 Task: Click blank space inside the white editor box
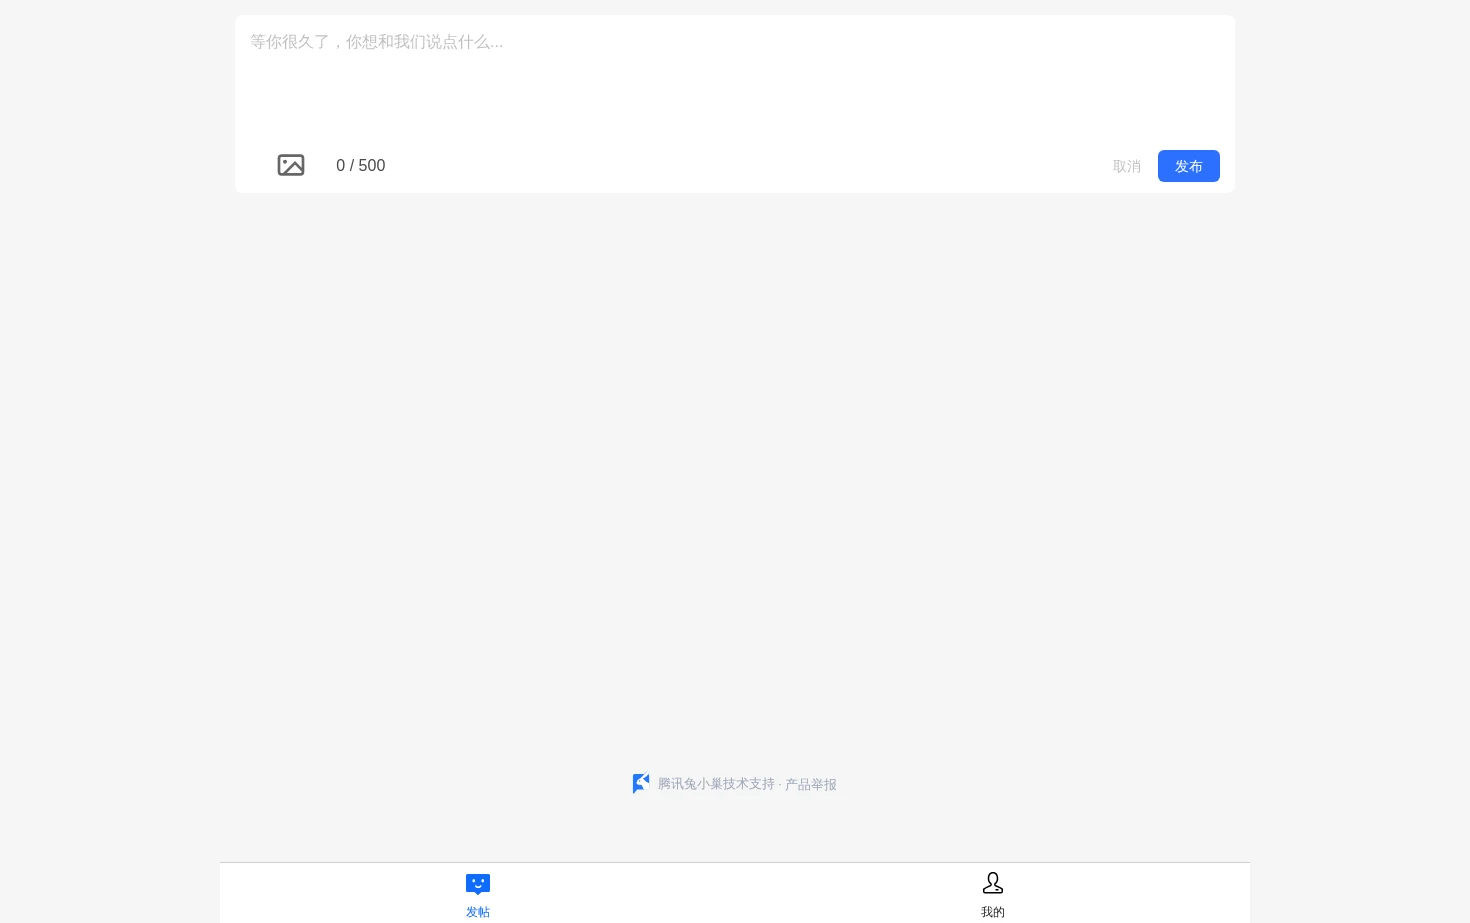(735, 100)
